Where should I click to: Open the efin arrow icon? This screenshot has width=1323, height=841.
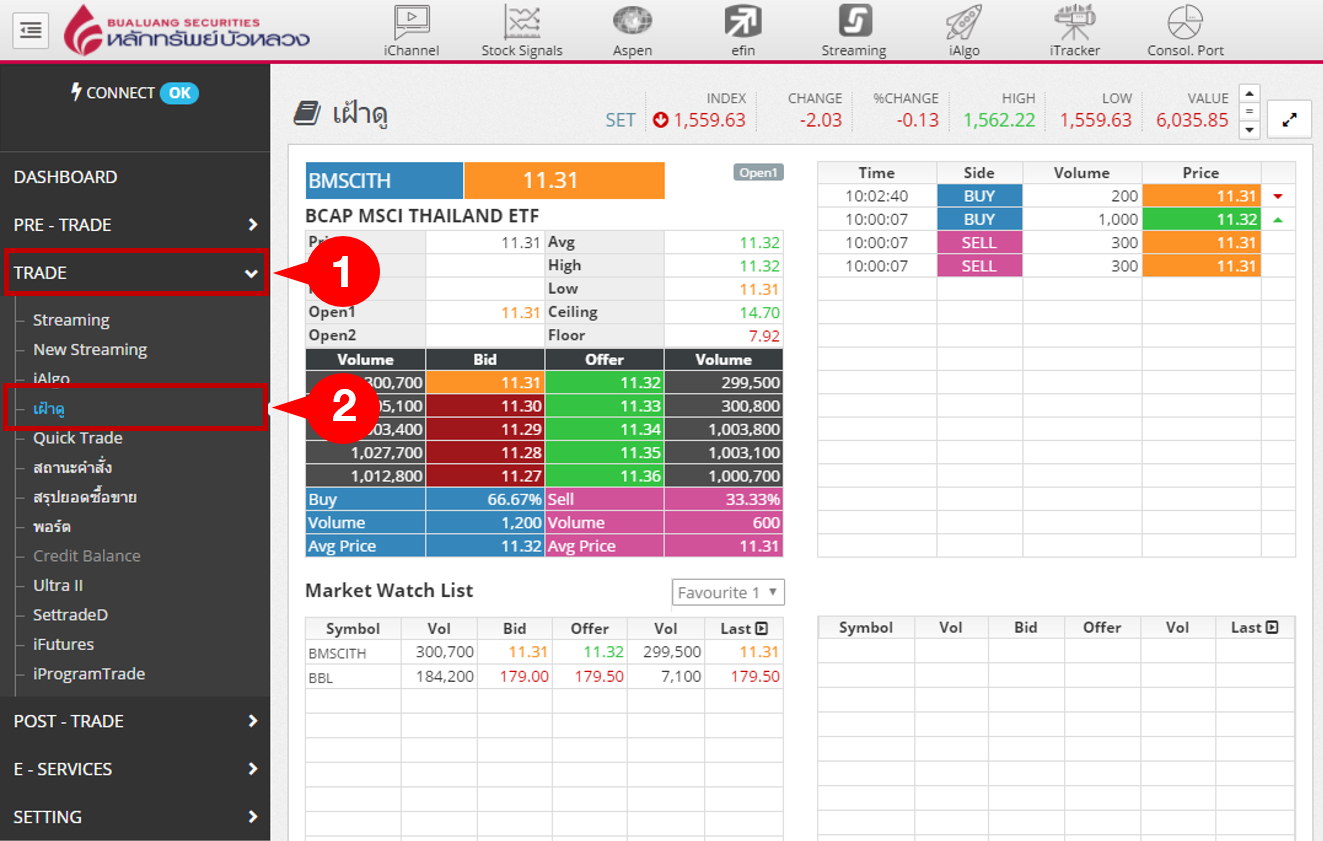point(742,23)
